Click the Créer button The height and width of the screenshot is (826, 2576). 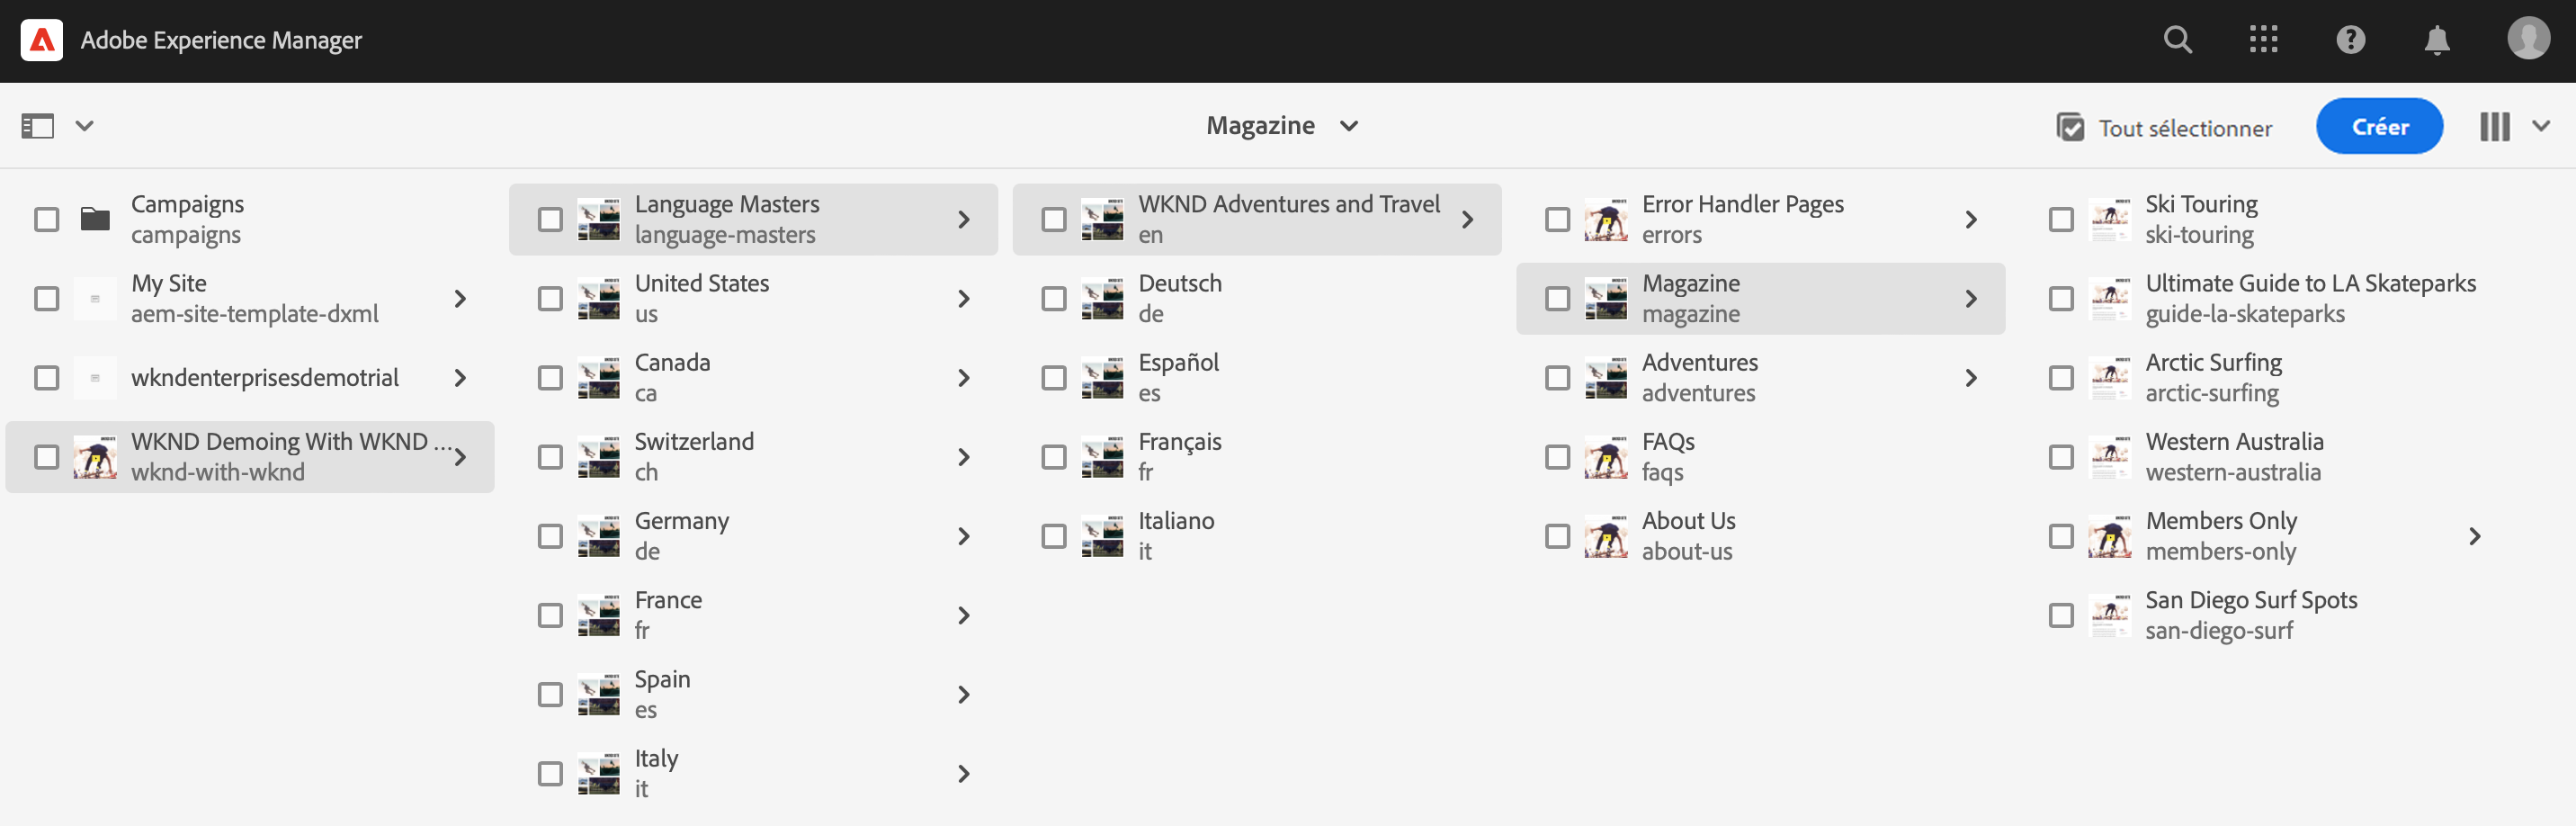[x=2379, y=126]
